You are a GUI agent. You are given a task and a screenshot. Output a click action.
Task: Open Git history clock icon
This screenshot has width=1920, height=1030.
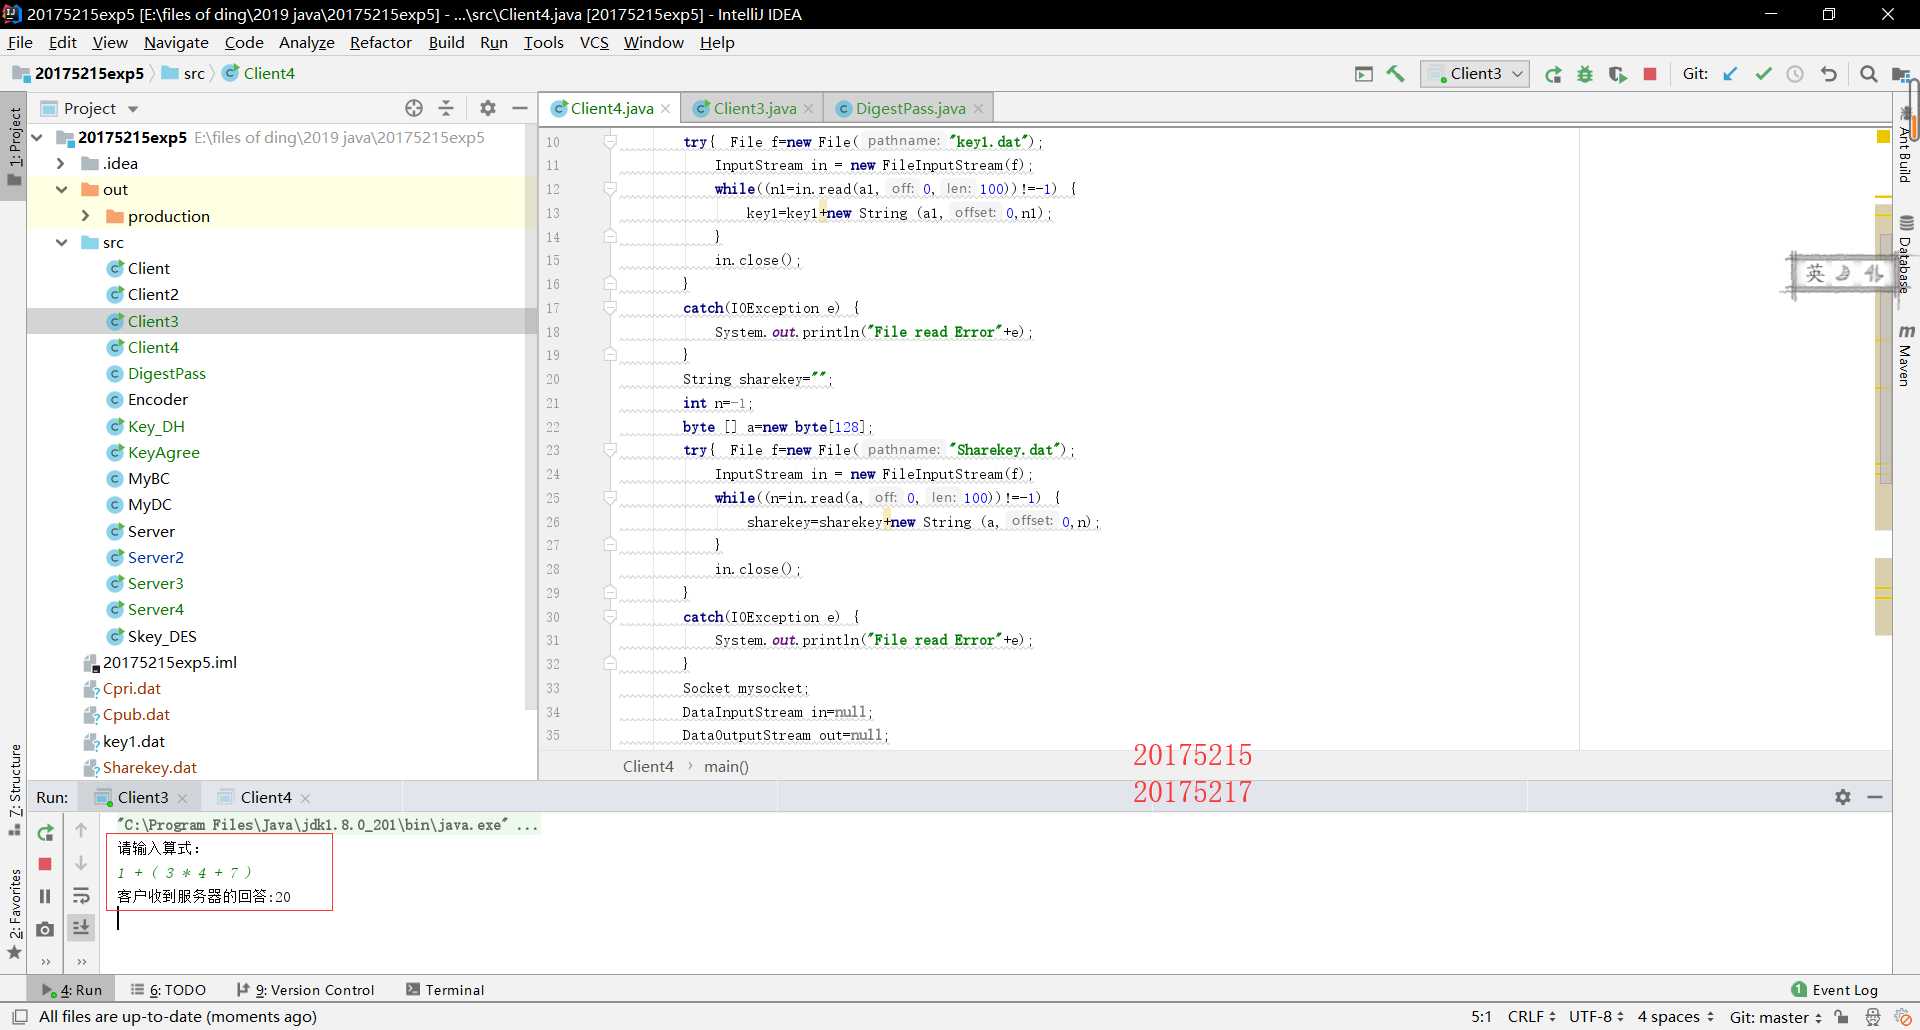[1795, 74]
